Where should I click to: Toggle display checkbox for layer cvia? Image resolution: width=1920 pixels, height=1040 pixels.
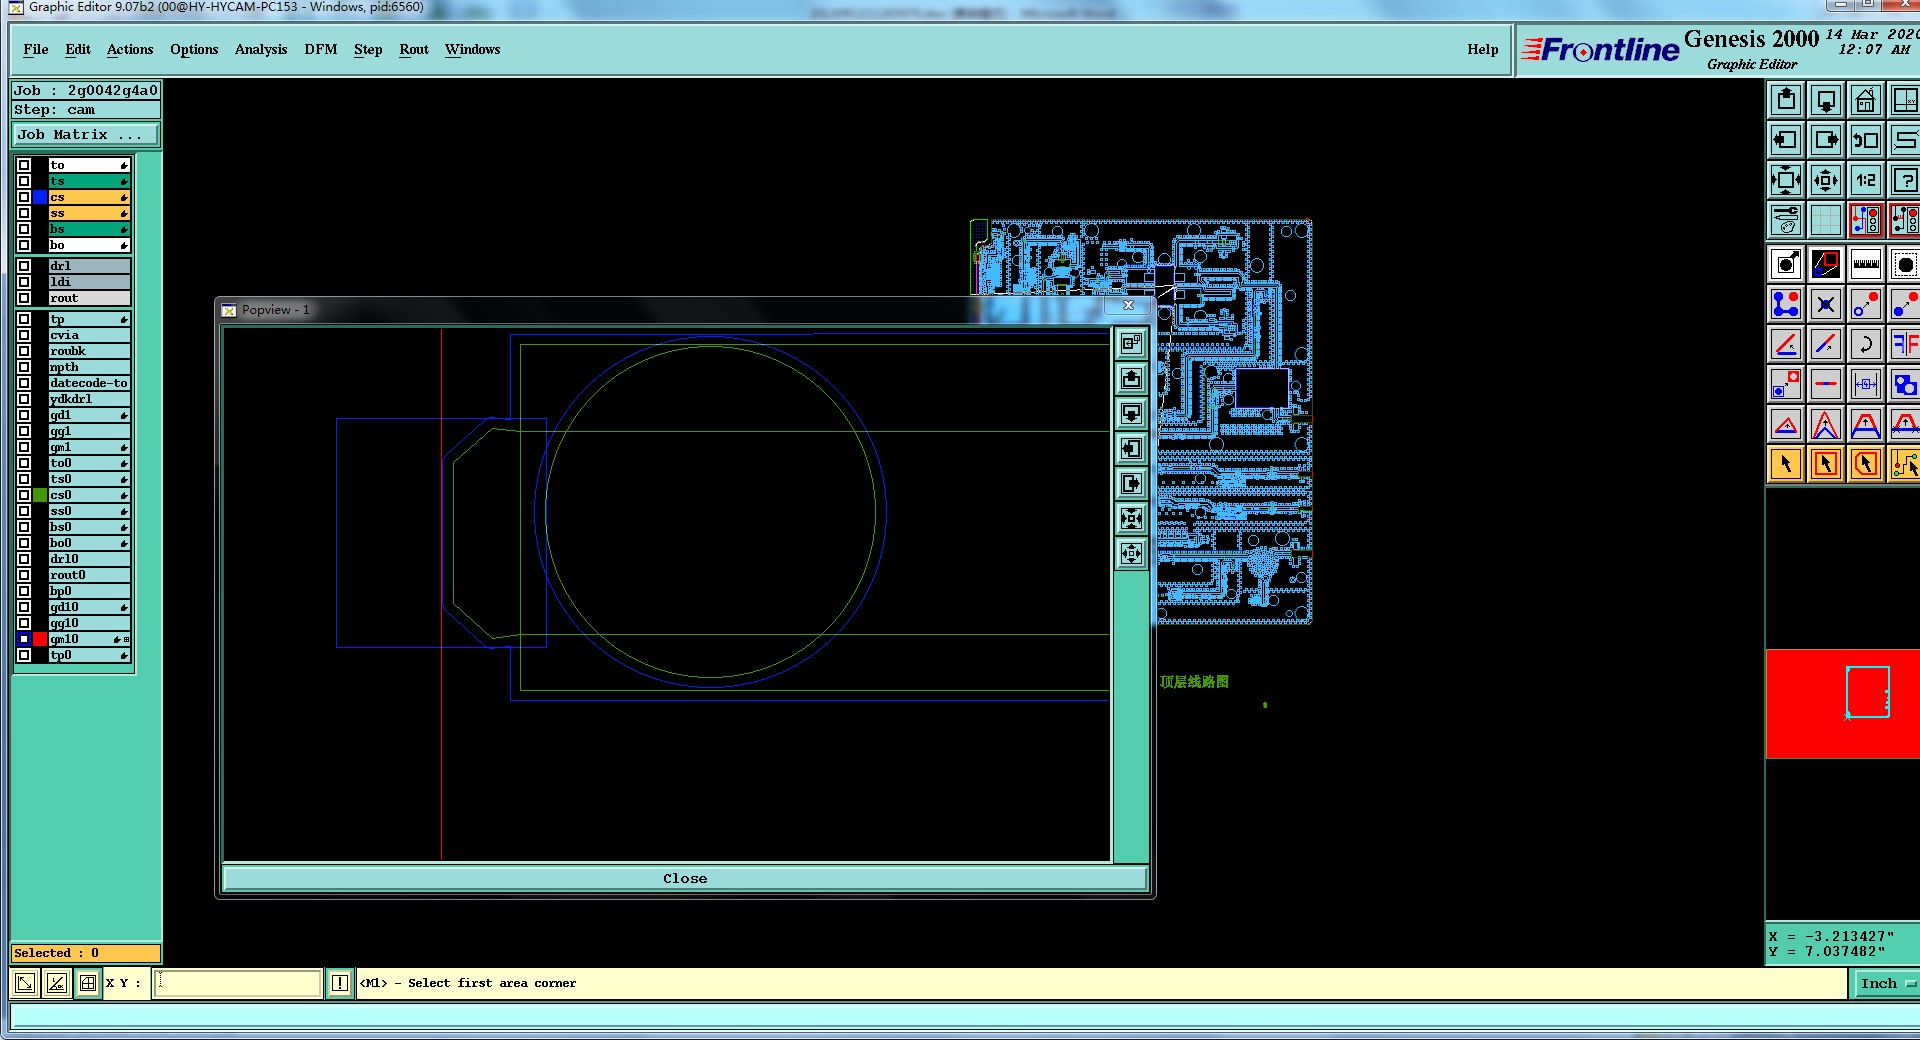pyautogui.click(x=24, y=335)
